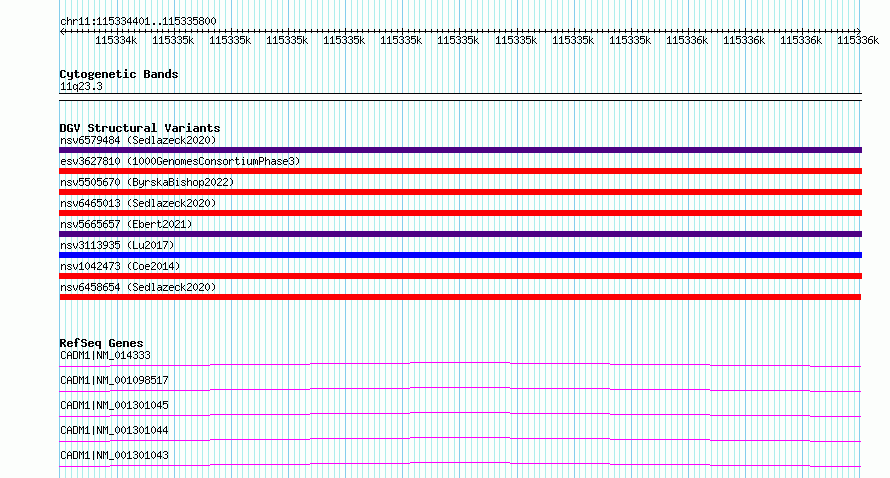890x478 pixels.
Task: Select the 11q23.3 band label
Action: [81, 86]
